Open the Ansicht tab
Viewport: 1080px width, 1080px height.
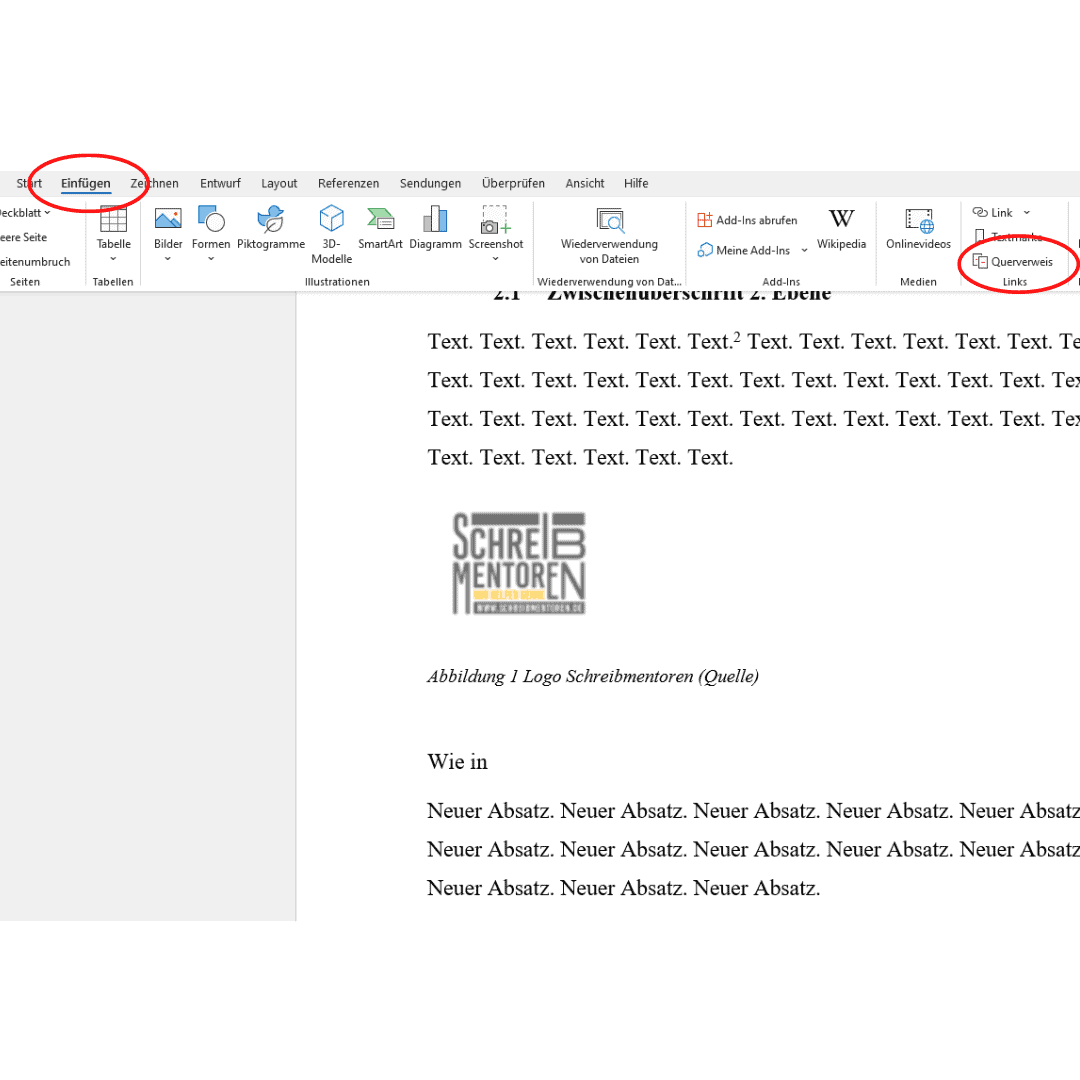click(585, 183)
